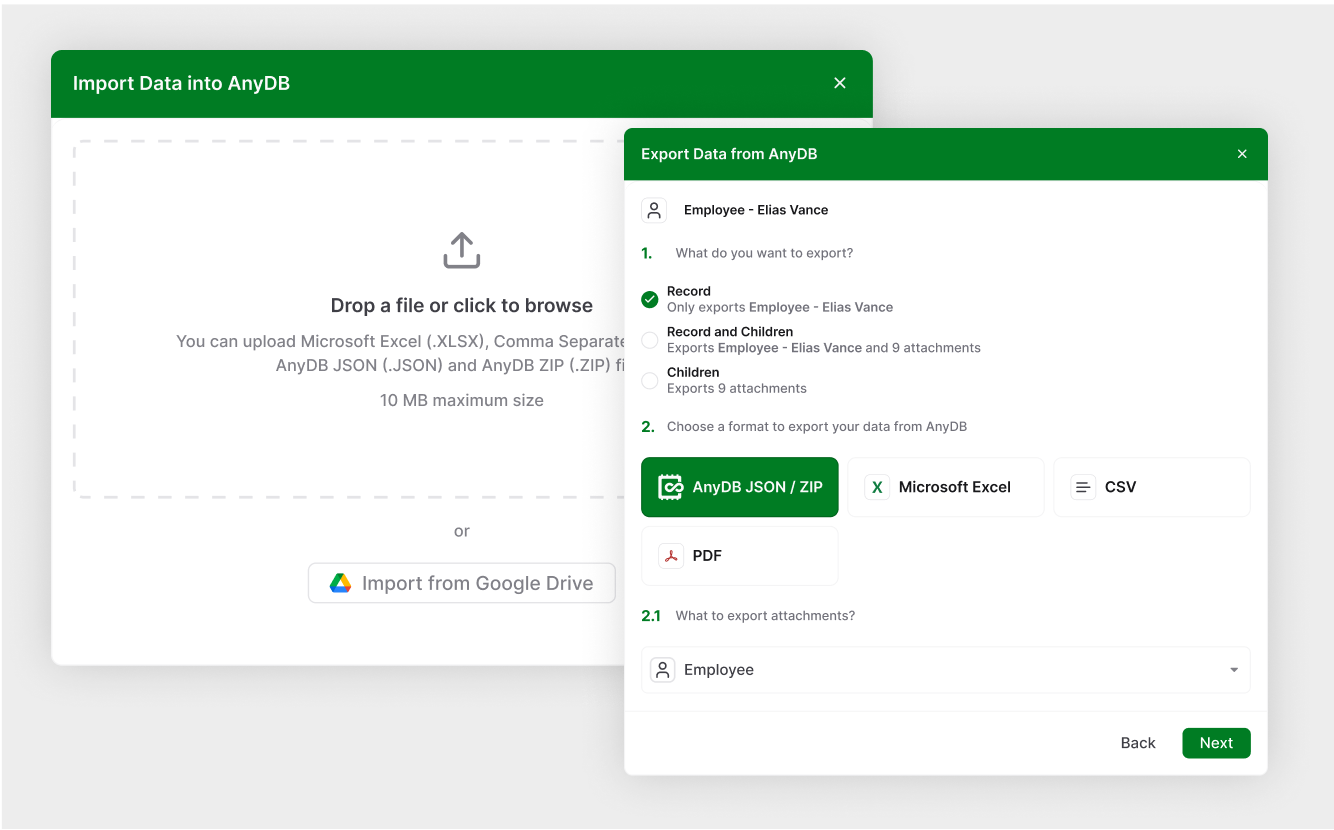Viewport: 1334px width, 830px height.
Task: Click 'What to export attachments?' text
Action: coord(765,616)
